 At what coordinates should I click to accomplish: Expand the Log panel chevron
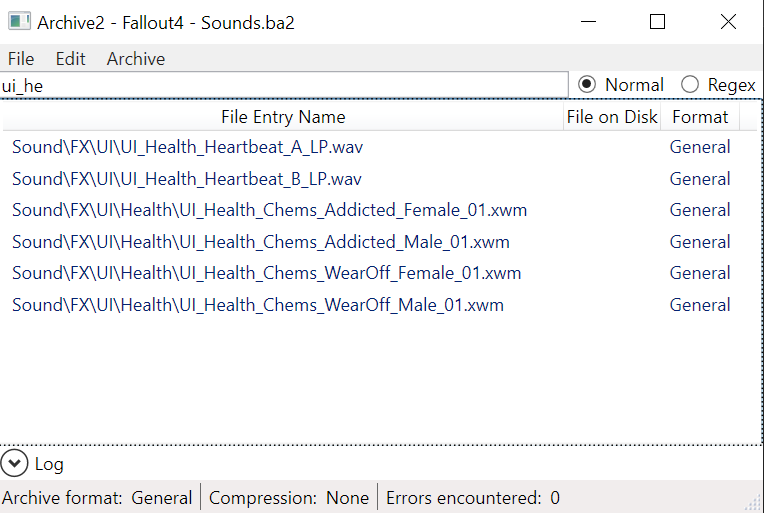tap(14, 463)
